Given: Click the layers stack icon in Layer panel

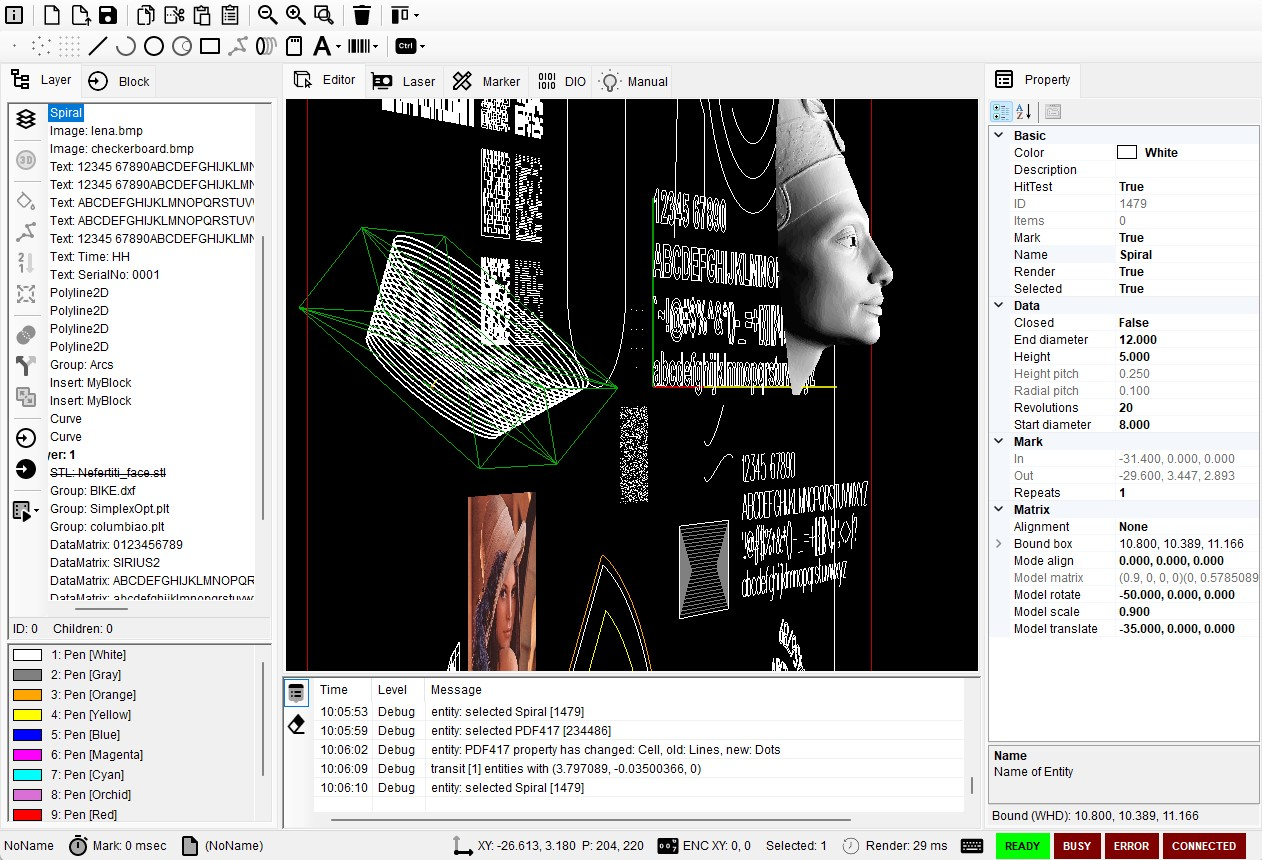Looking at the screenshot, I should [x=26, y=119].
